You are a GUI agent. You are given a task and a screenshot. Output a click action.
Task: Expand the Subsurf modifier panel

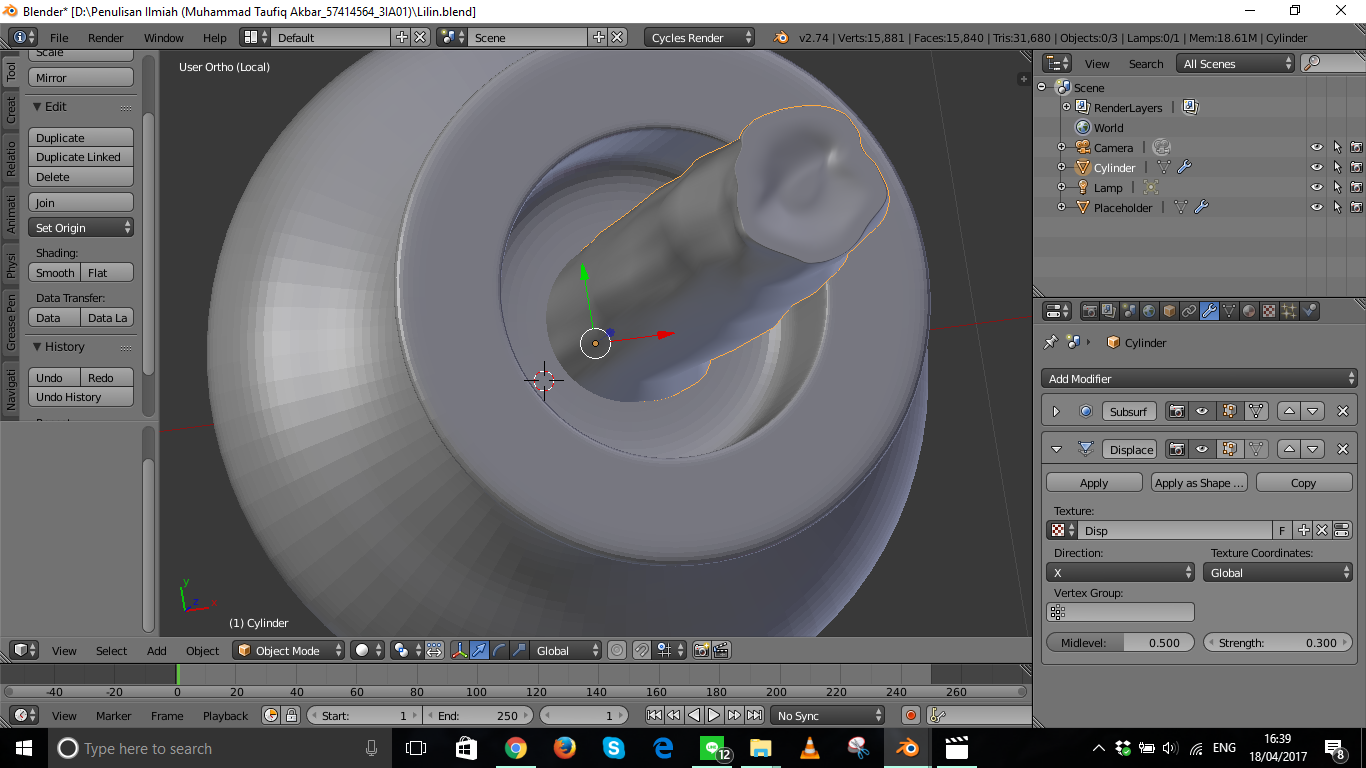tap(1056, 411)
